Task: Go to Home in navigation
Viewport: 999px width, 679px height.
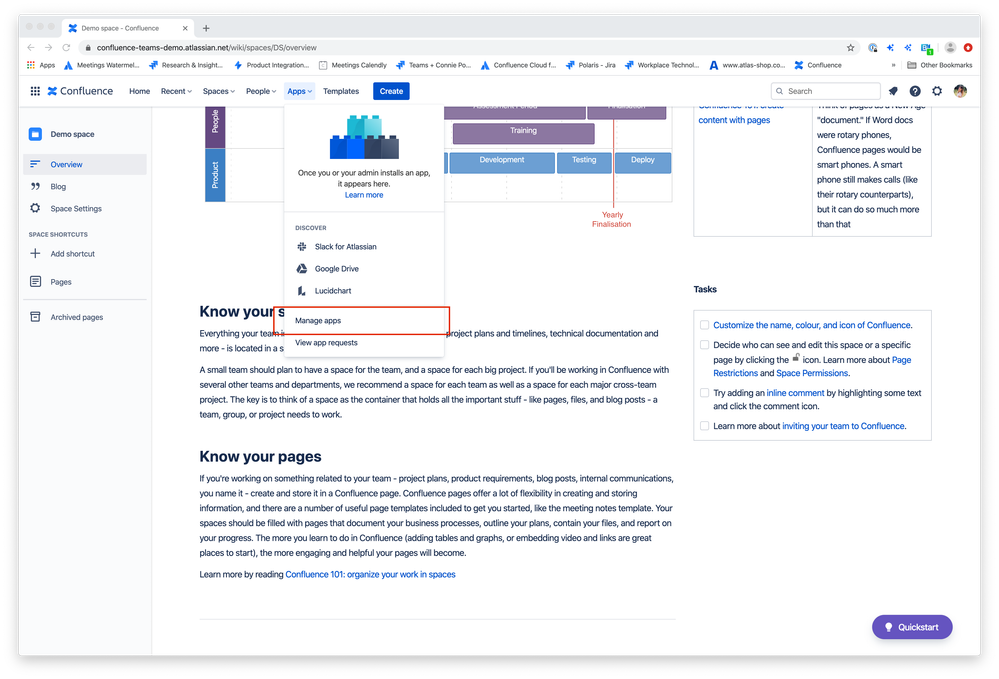Action: (x=140, y=91)
